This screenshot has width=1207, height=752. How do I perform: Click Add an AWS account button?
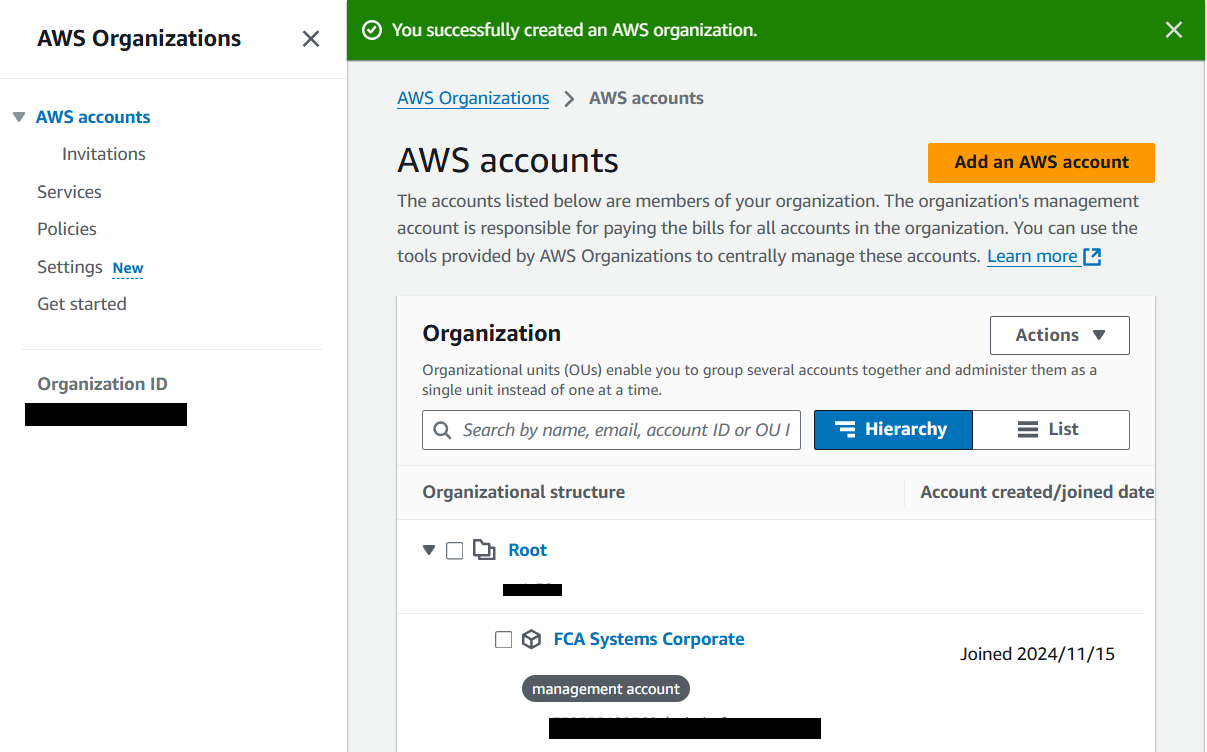(1041, 163)
